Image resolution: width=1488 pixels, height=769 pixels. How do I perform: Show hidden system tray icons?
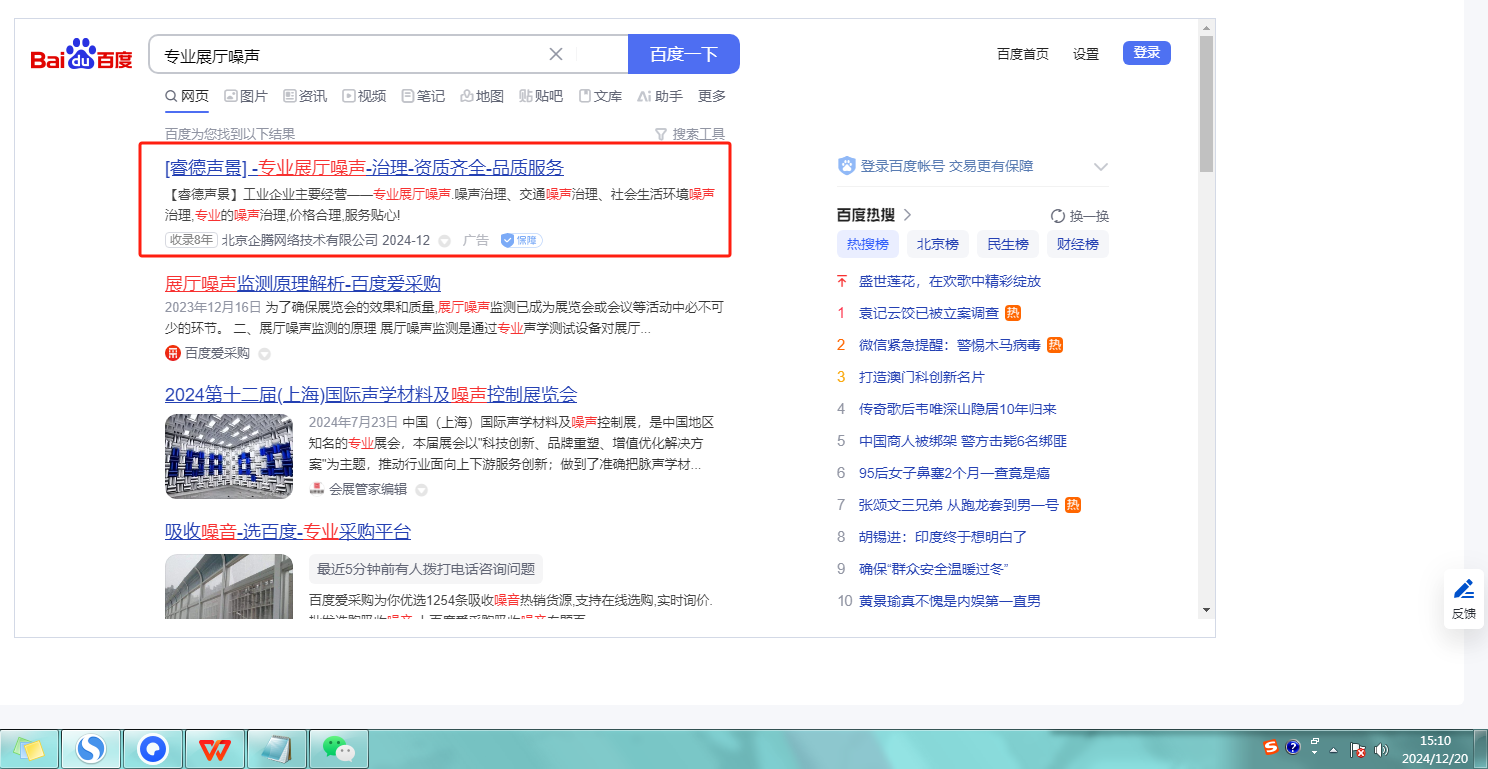1335,749
